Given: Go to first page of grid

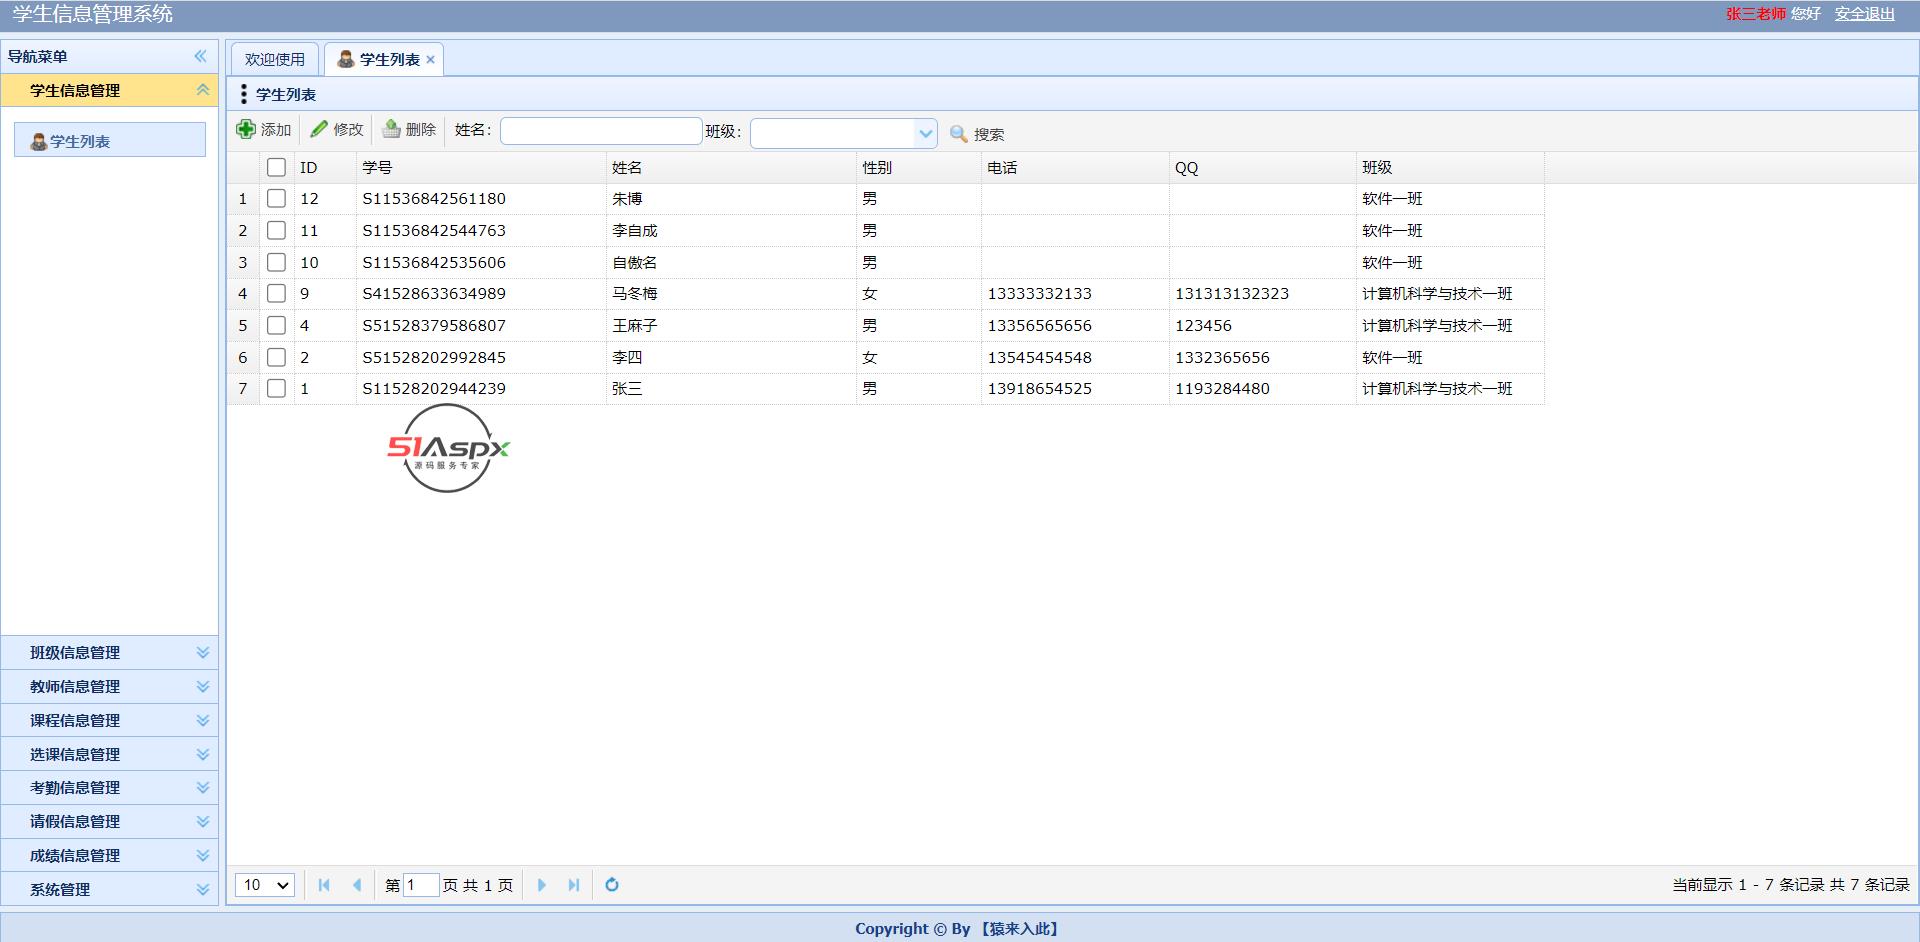Looking at the screenshot, I should [x=324, y=885].
